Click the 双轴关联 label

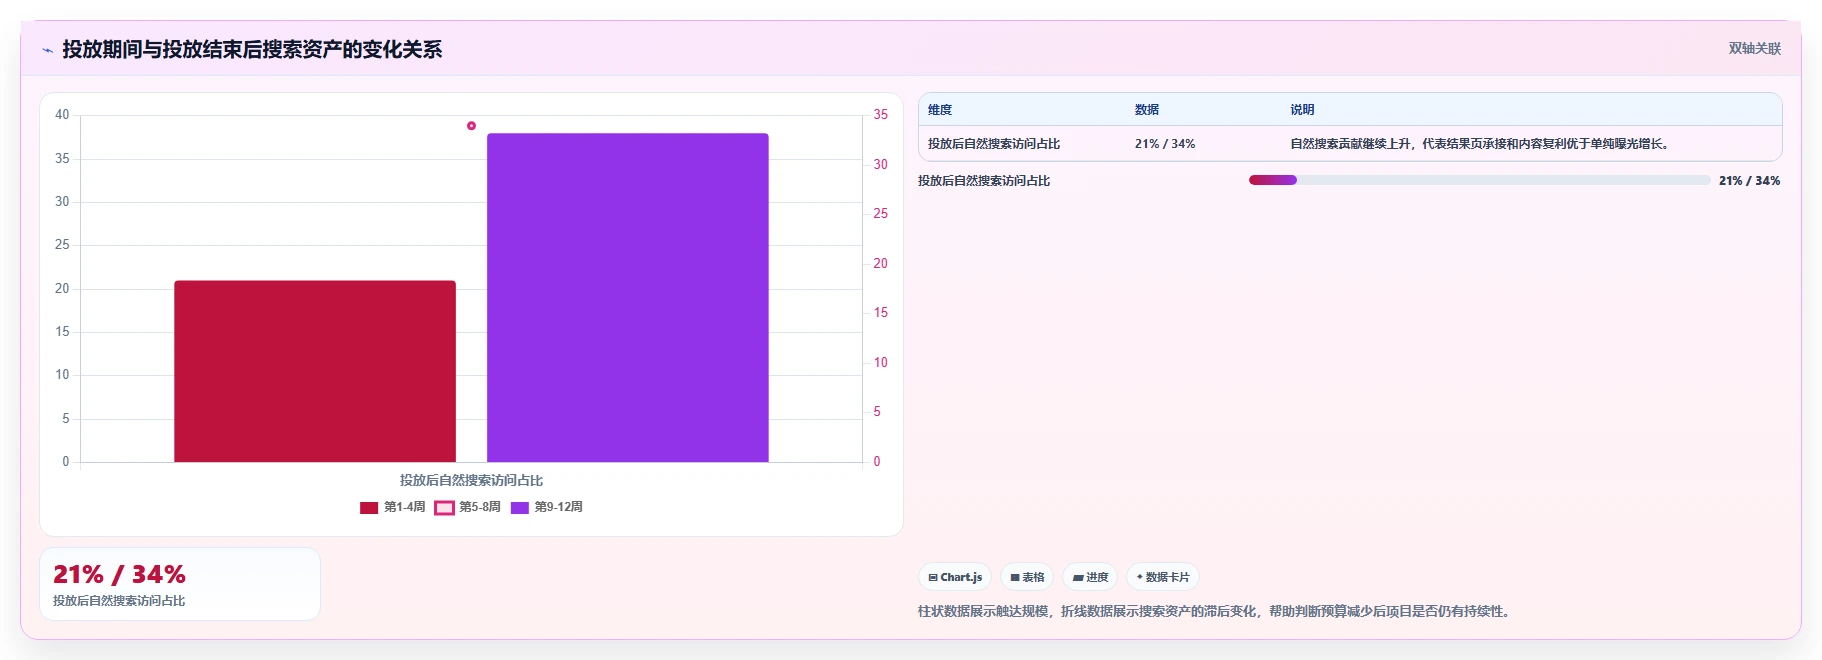pos(1755,49)
